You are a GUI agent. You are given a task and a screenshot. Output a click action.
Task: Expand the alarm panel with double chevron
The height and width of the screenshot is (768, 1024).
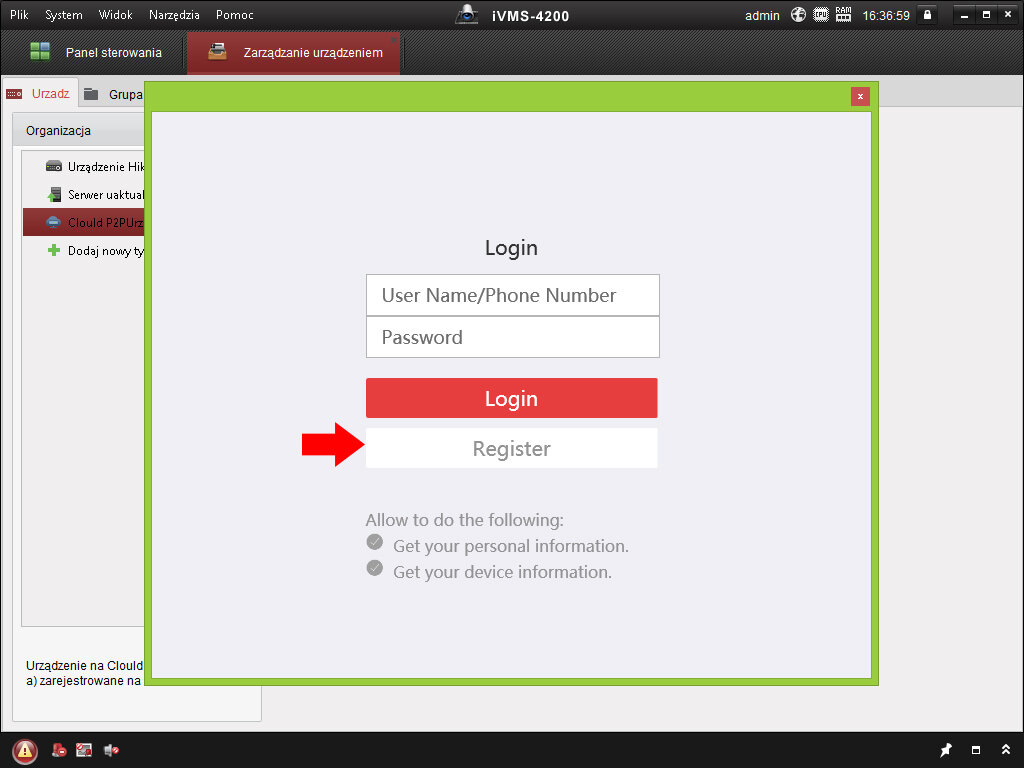coord(1005,750)
